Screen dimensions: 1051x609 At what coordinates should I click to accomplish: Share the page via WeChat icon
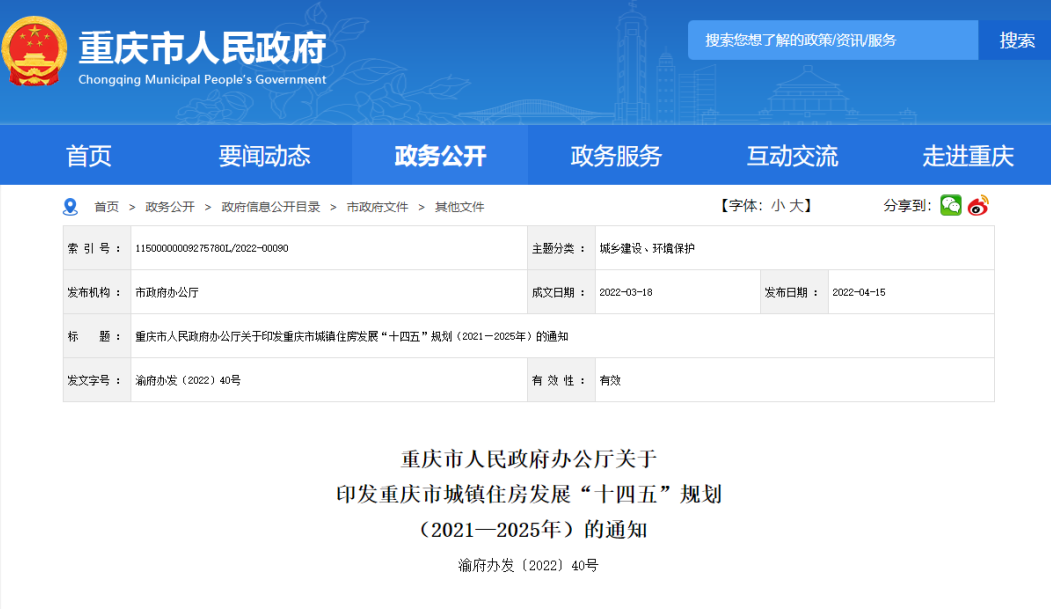coord(950,205)
